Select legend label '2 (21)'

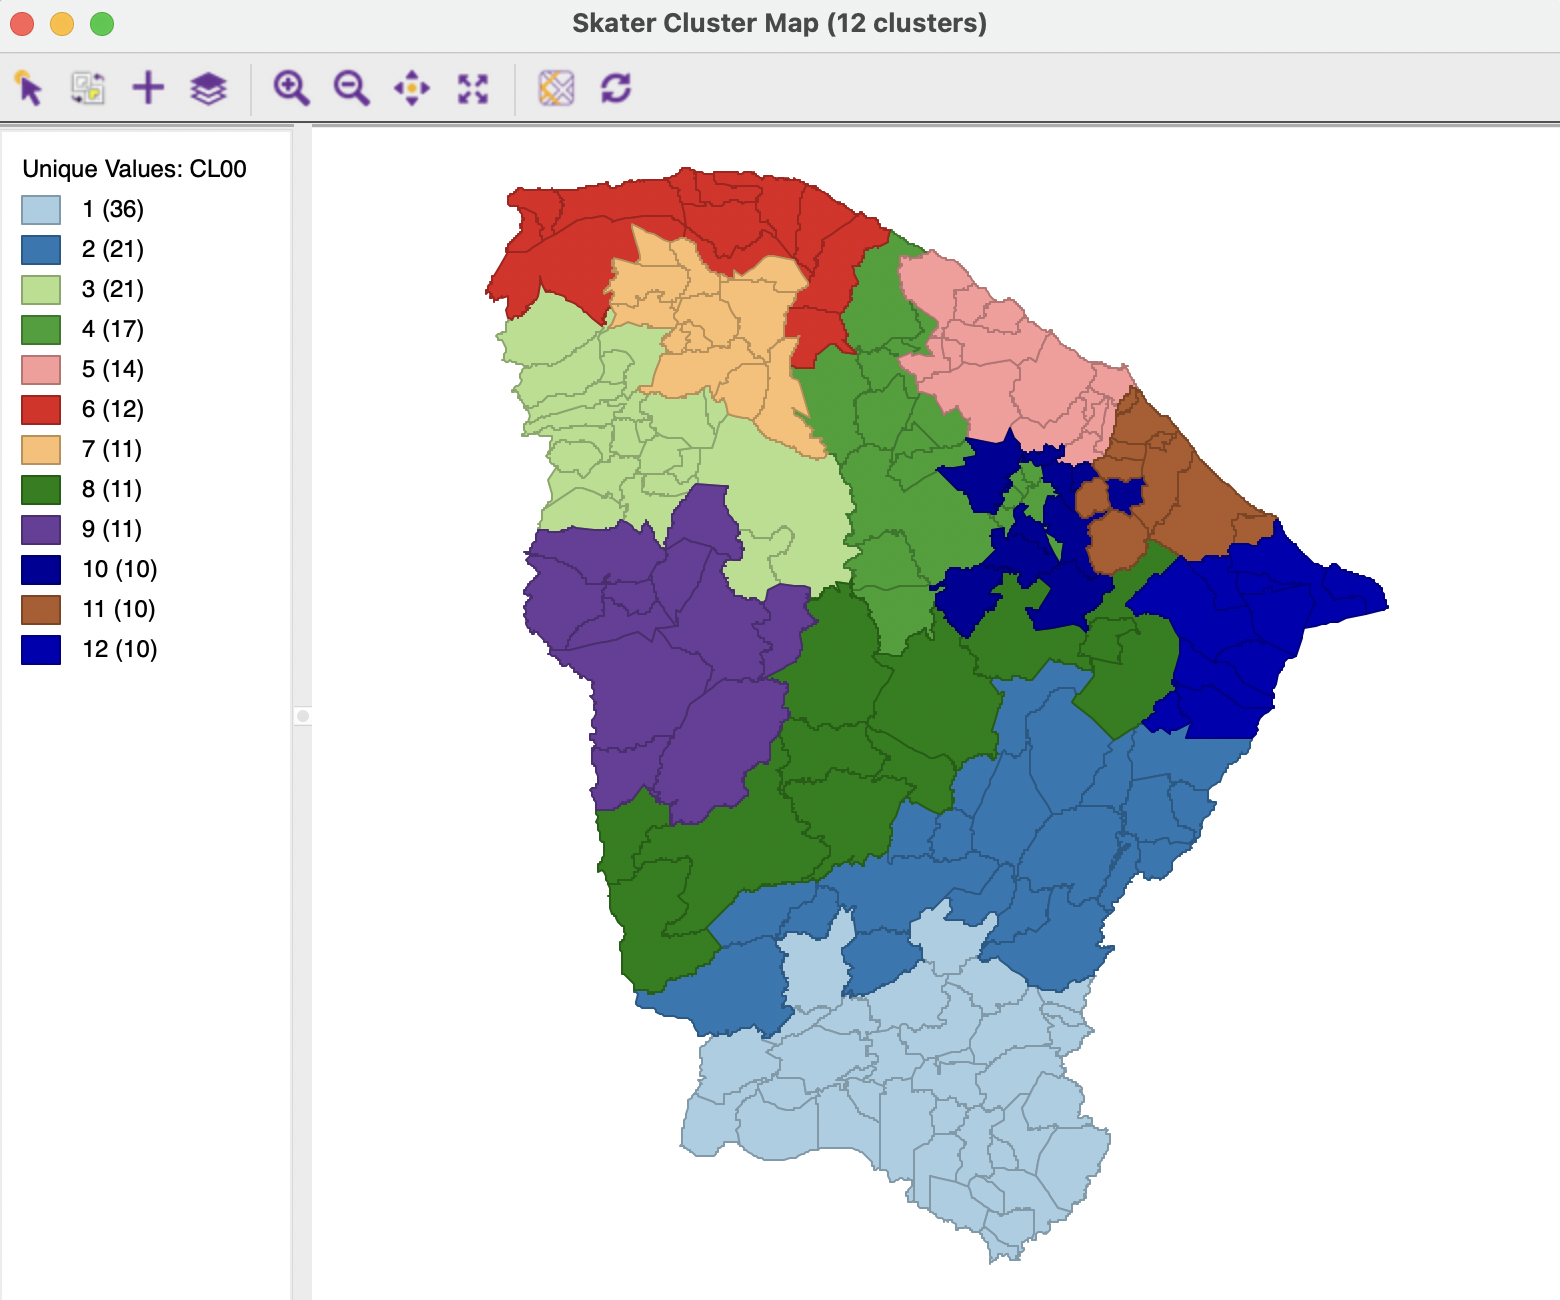[113, 249]
